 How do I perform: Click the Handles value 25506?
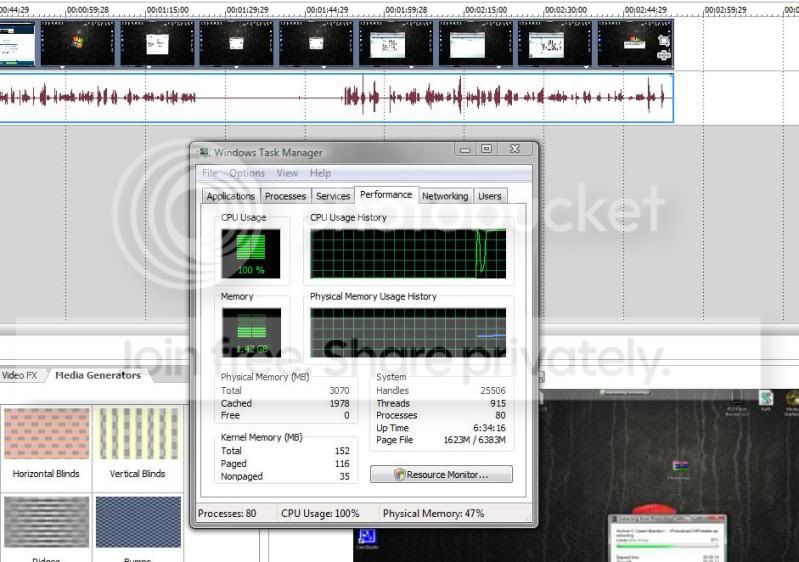pyautogui.click(x=493, y=391)
